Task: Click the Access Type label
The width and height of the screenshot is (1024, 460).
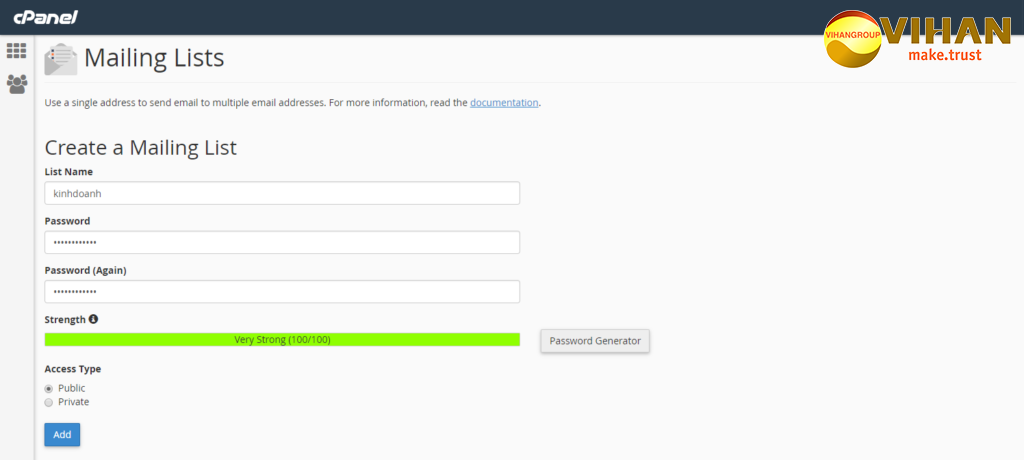Action: click(73, 369)
